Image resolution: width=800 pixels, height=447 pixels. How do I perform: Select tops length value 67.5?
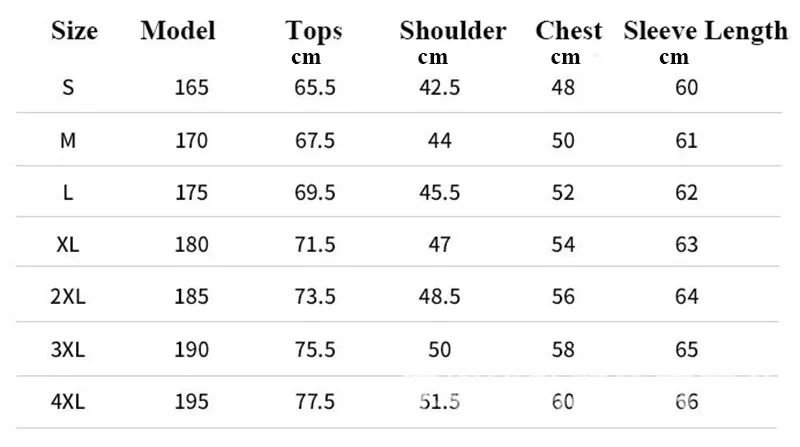pos(315,140)
